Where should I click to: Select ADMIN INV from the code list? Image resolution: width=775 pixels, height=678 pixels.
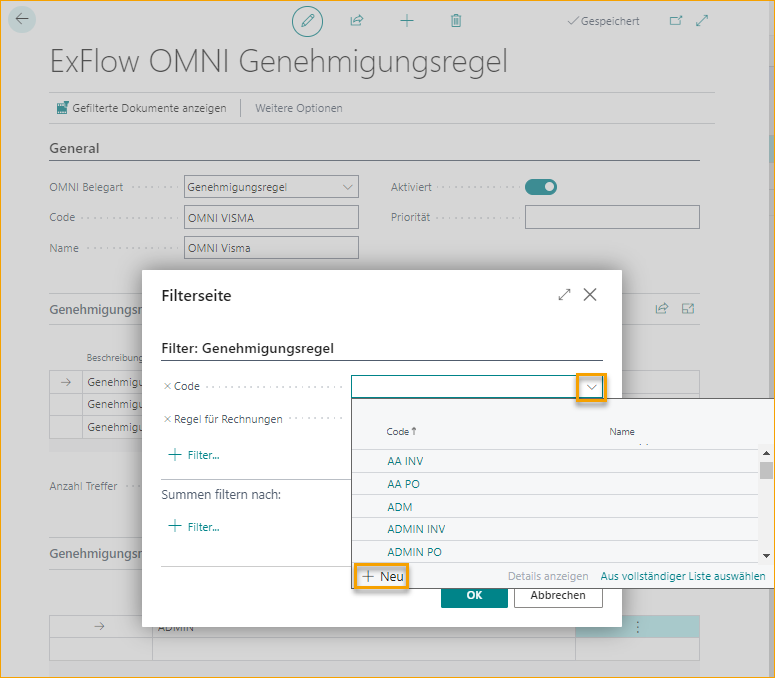pyautogui.click(x=416, y=529)
